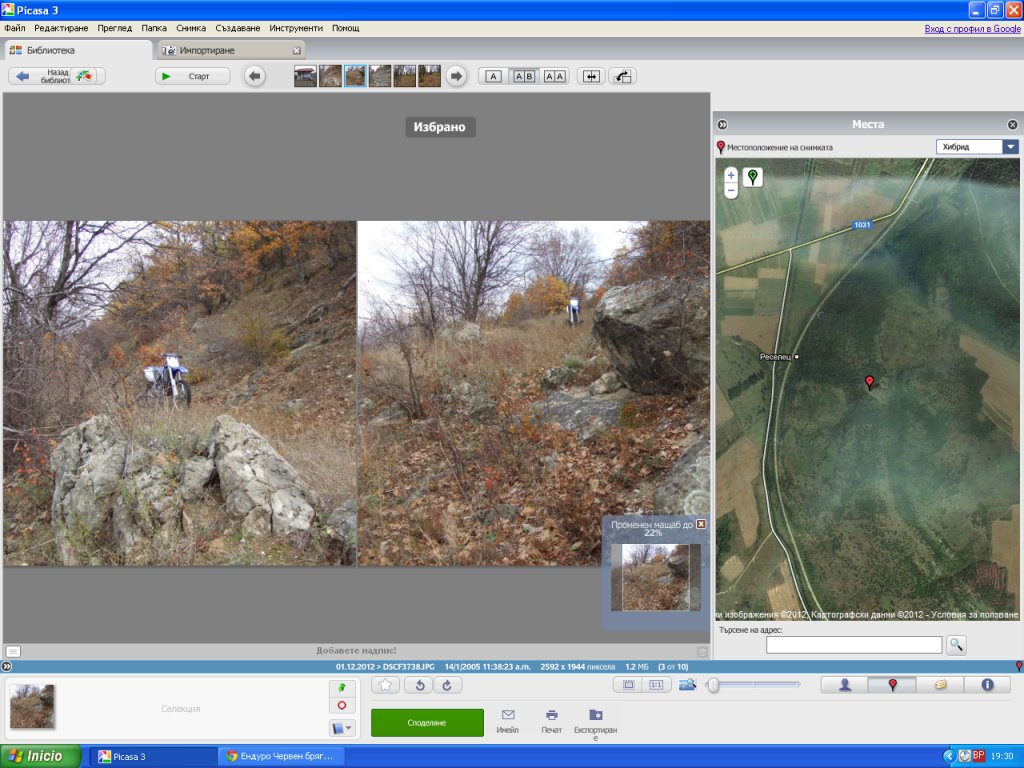1024x768 pixels.
Task: Expand the add-to-album dropdown in tray
Action: point(342,727)
